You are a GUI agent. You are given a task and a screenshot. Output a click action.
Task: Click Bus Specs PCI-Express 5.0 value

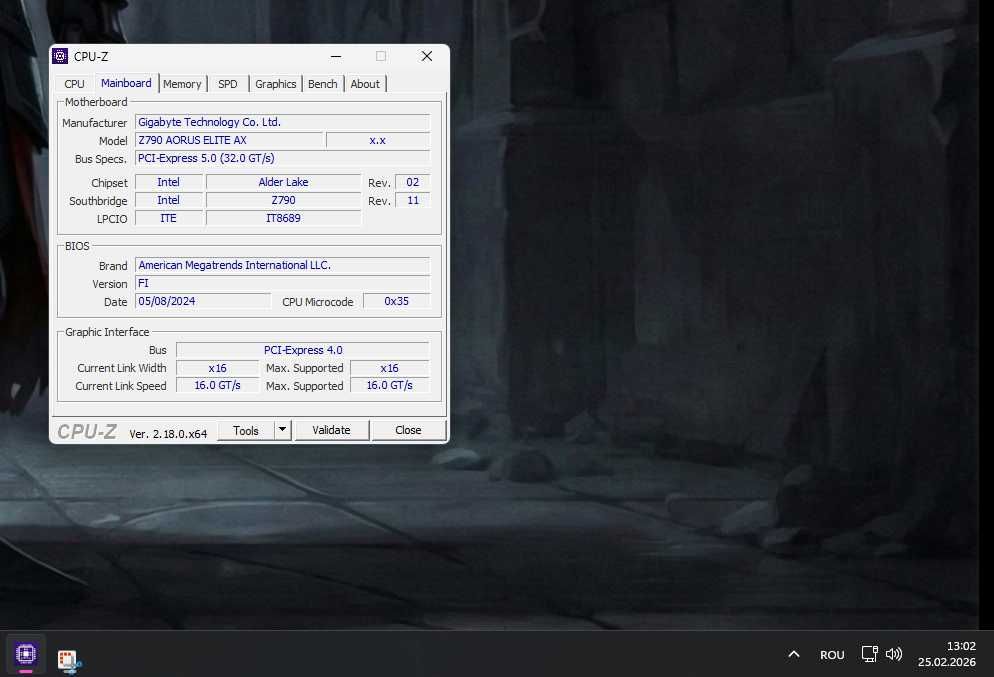[x=283, y=158]
